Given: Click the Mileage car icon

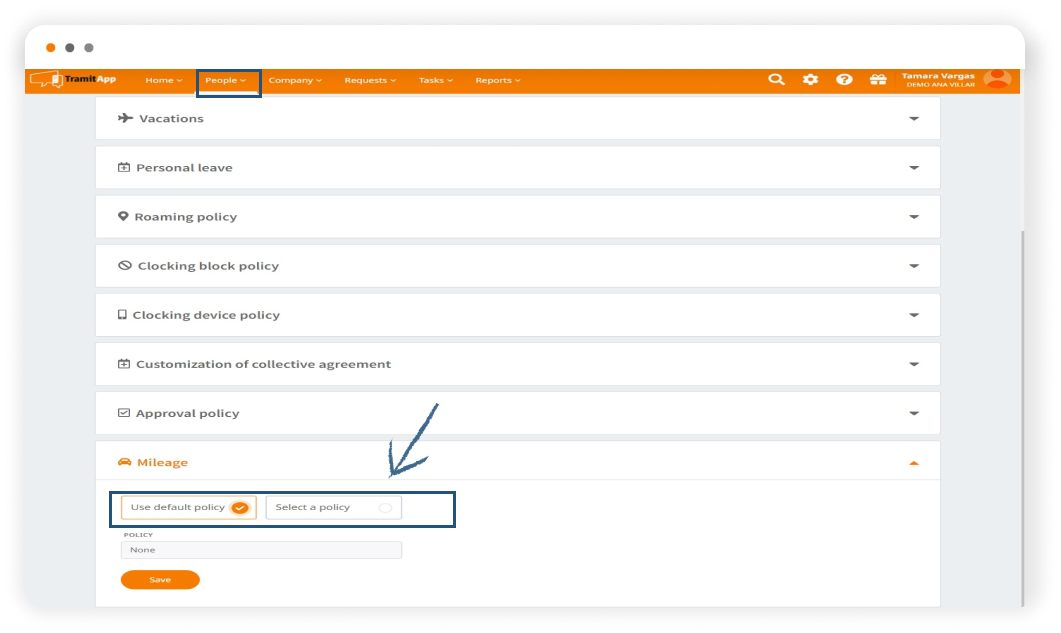Looking at the screenshot, I should click(125, 462).
